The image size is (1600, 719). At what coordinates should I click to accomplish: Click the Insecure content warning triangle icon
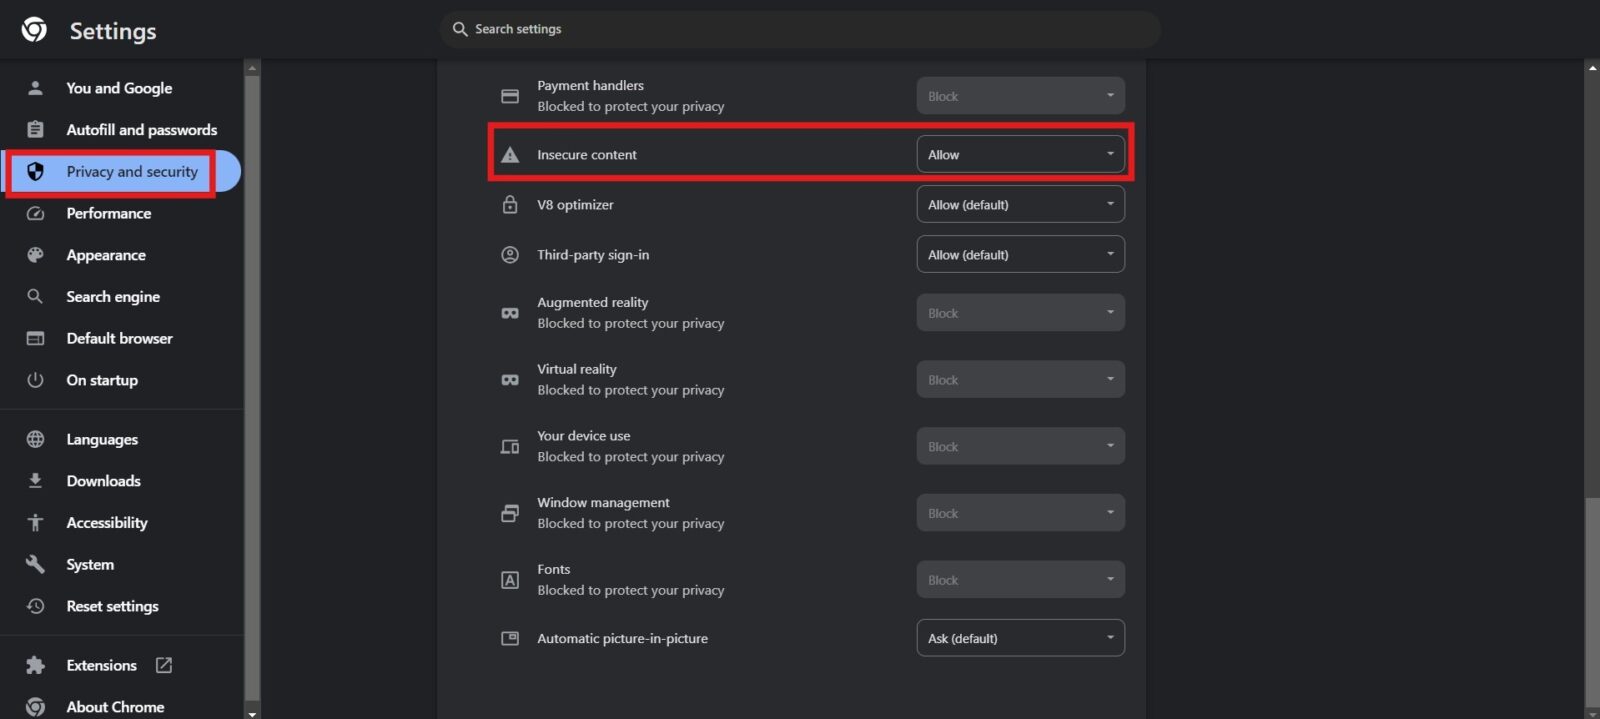pyautogui.click(x=510, y=155)
